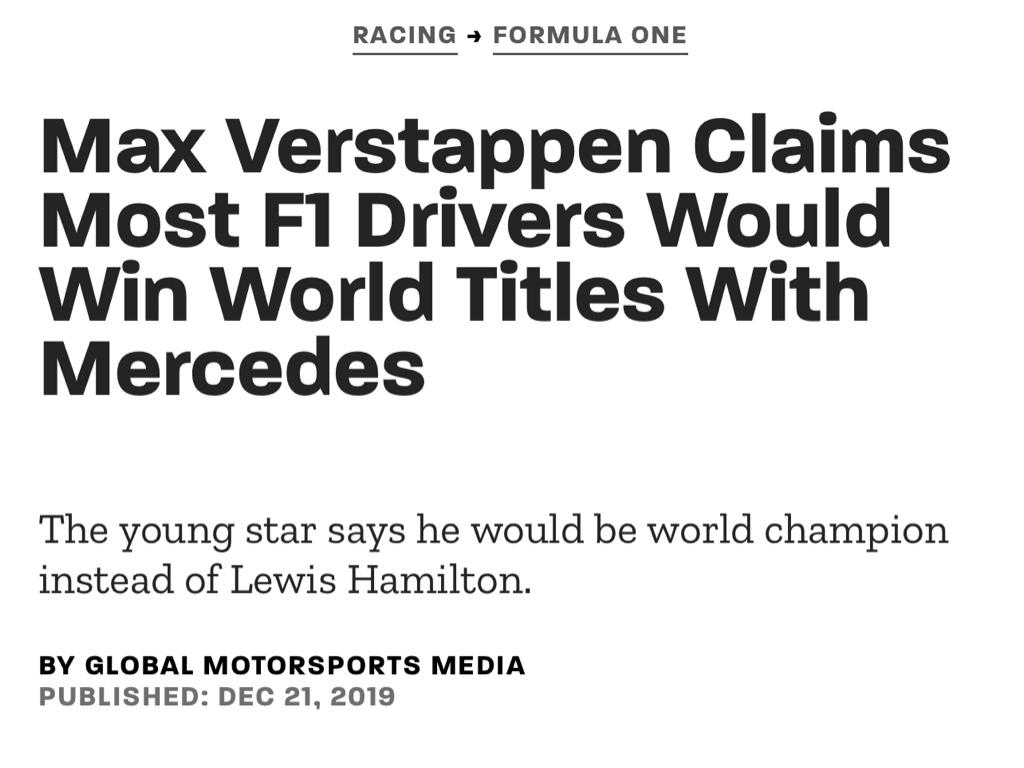Click the "PUBLISHED:" label
This screenshot has width=1024, height=768.
(x=123, y=696)
